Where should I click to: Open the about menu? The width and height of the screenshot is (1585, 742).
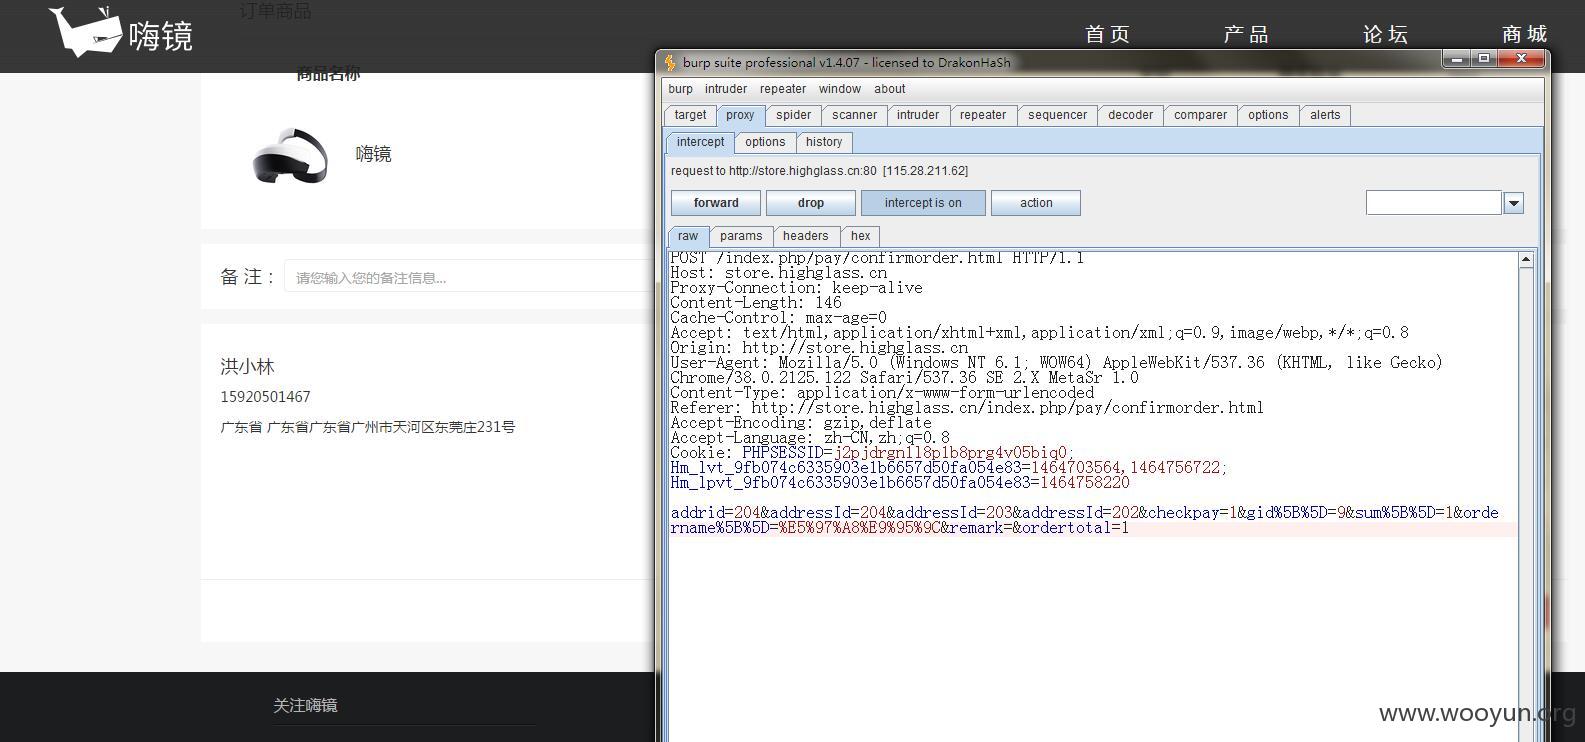pos(890,89)
